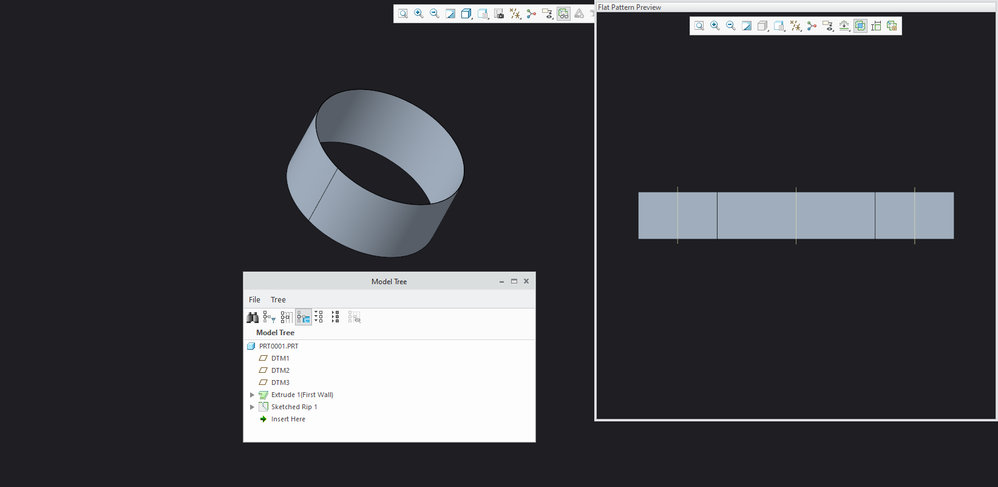Viewport: 998px width, 487px height.
Task: Click Zoom In in the main graphics toolbar
Action: tap(419, 14)
